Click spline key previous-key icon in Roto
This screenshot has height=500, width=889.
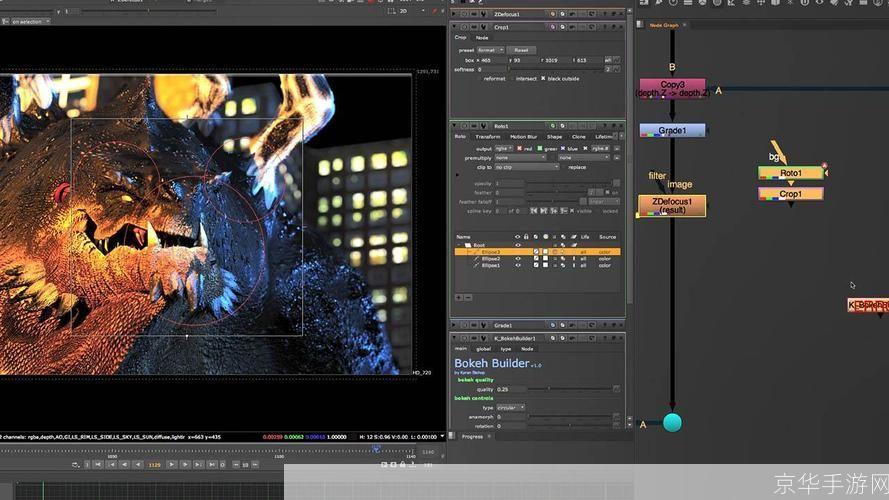tap(534, 211)
